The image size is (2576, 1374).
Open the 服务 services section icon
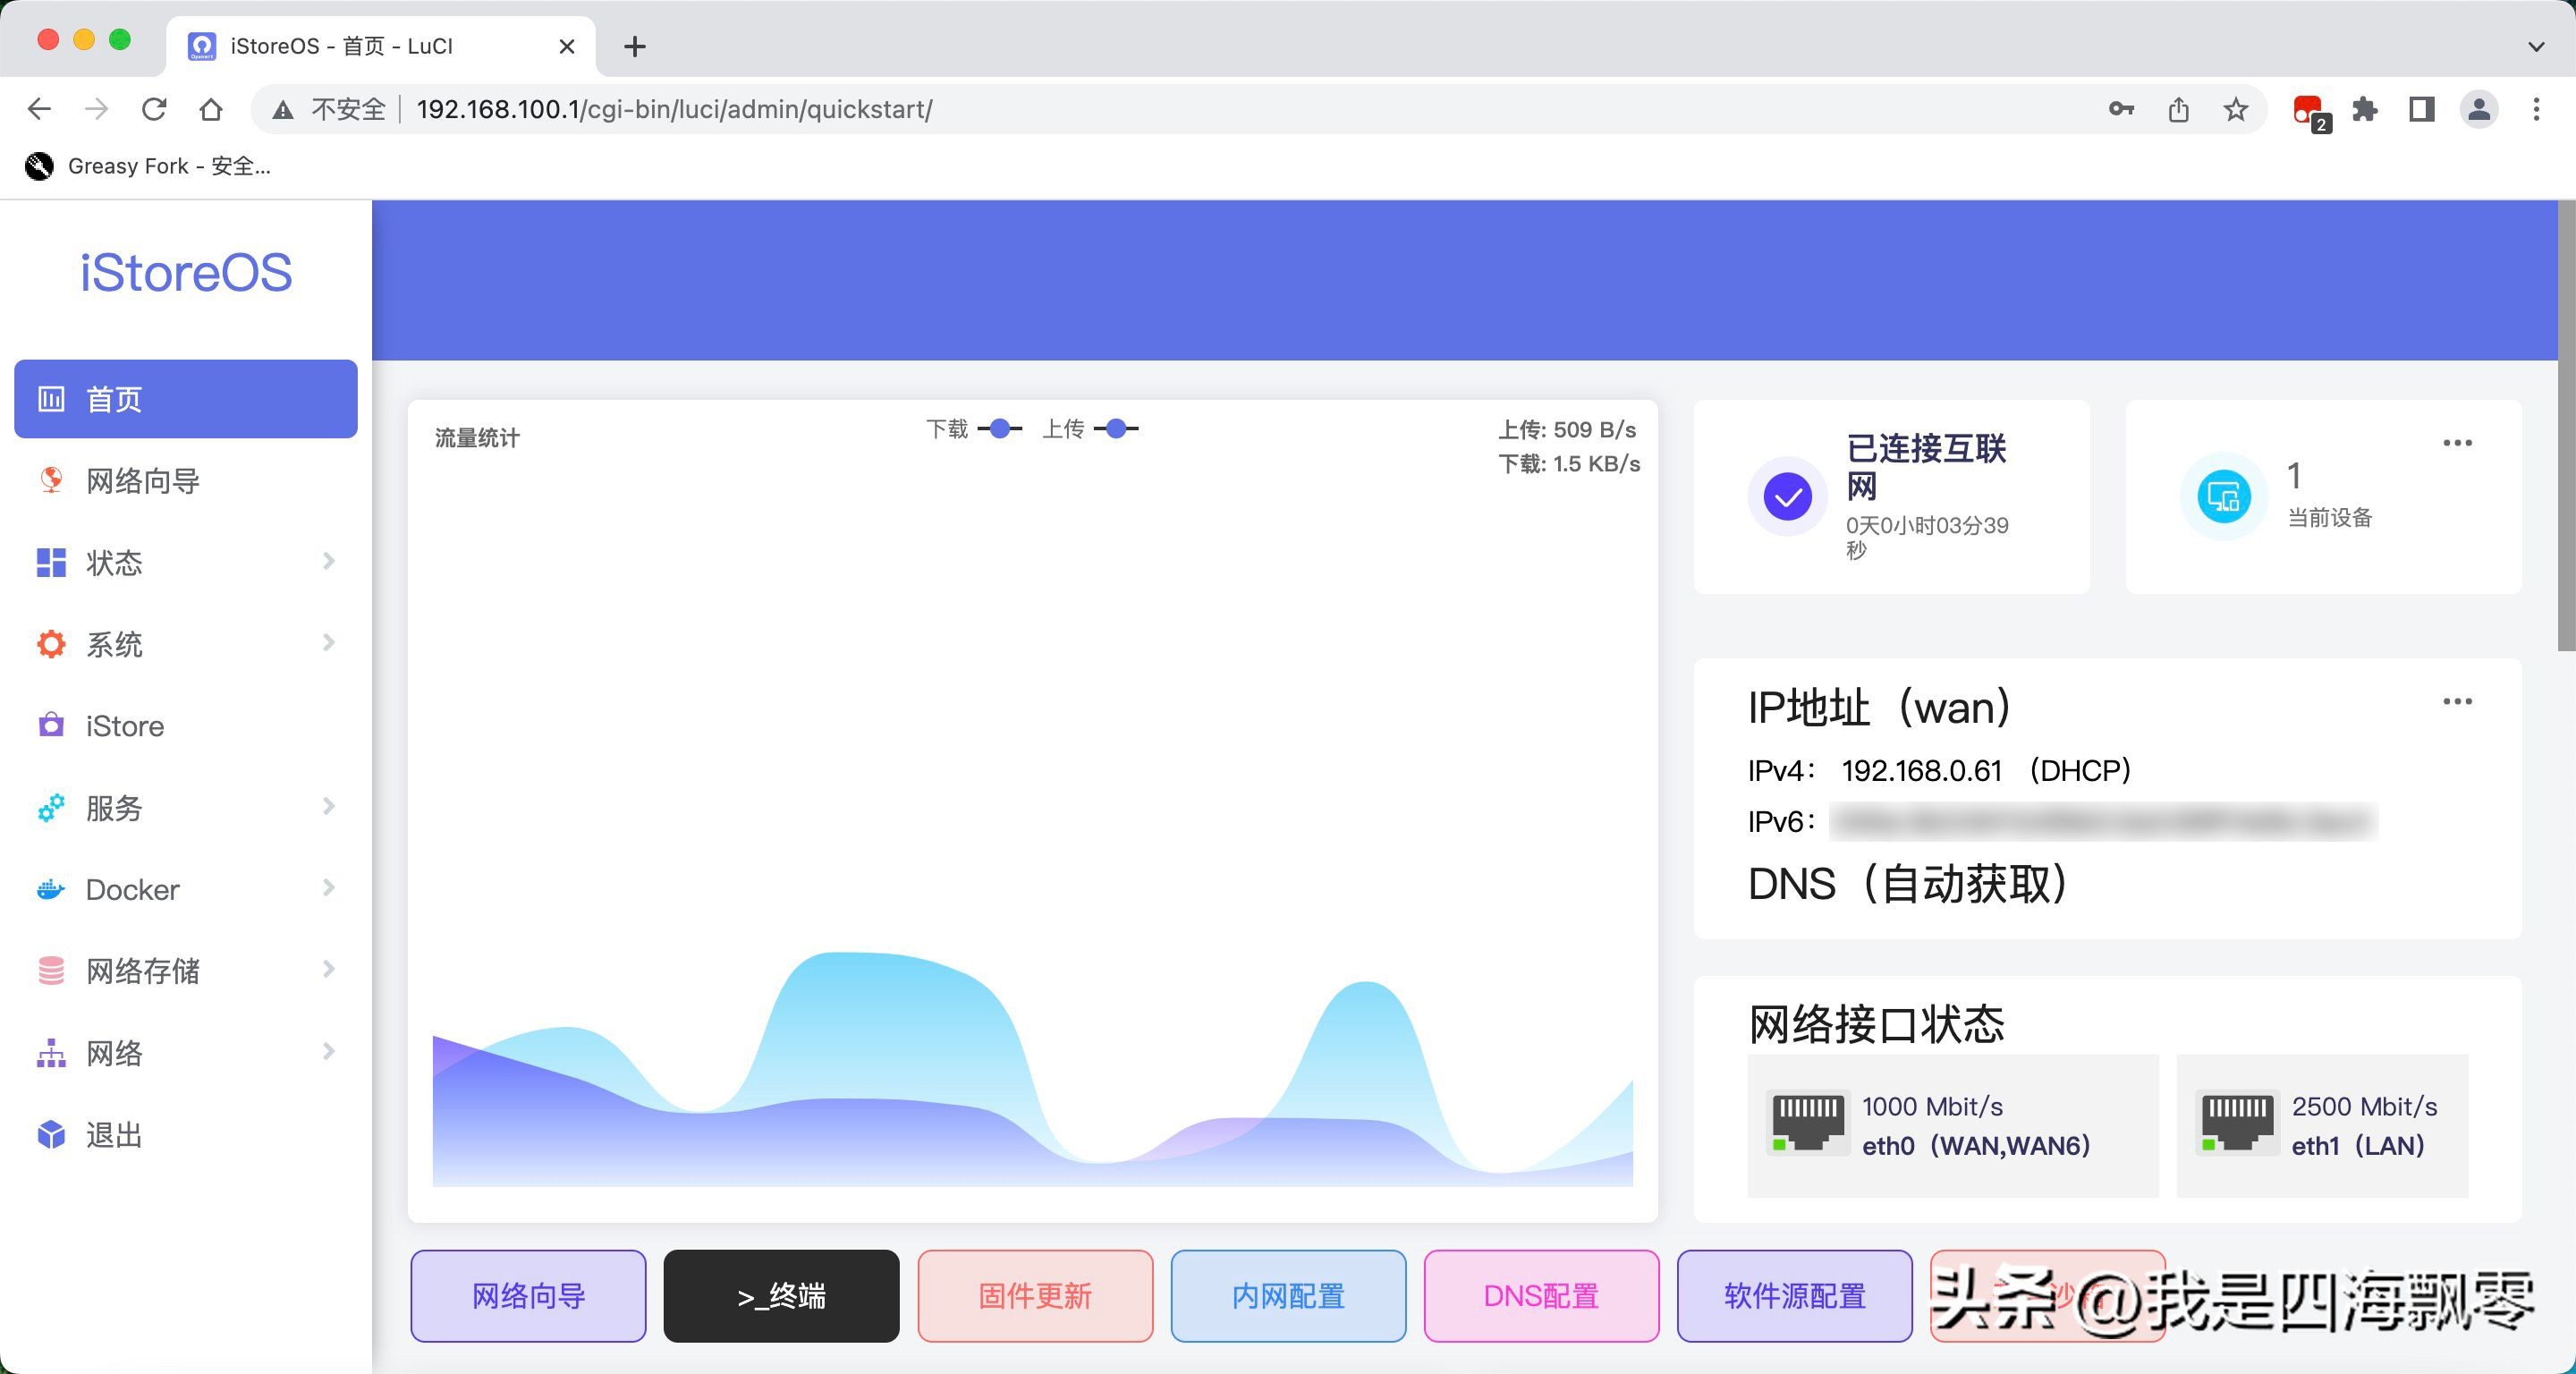tap(49, 808)
